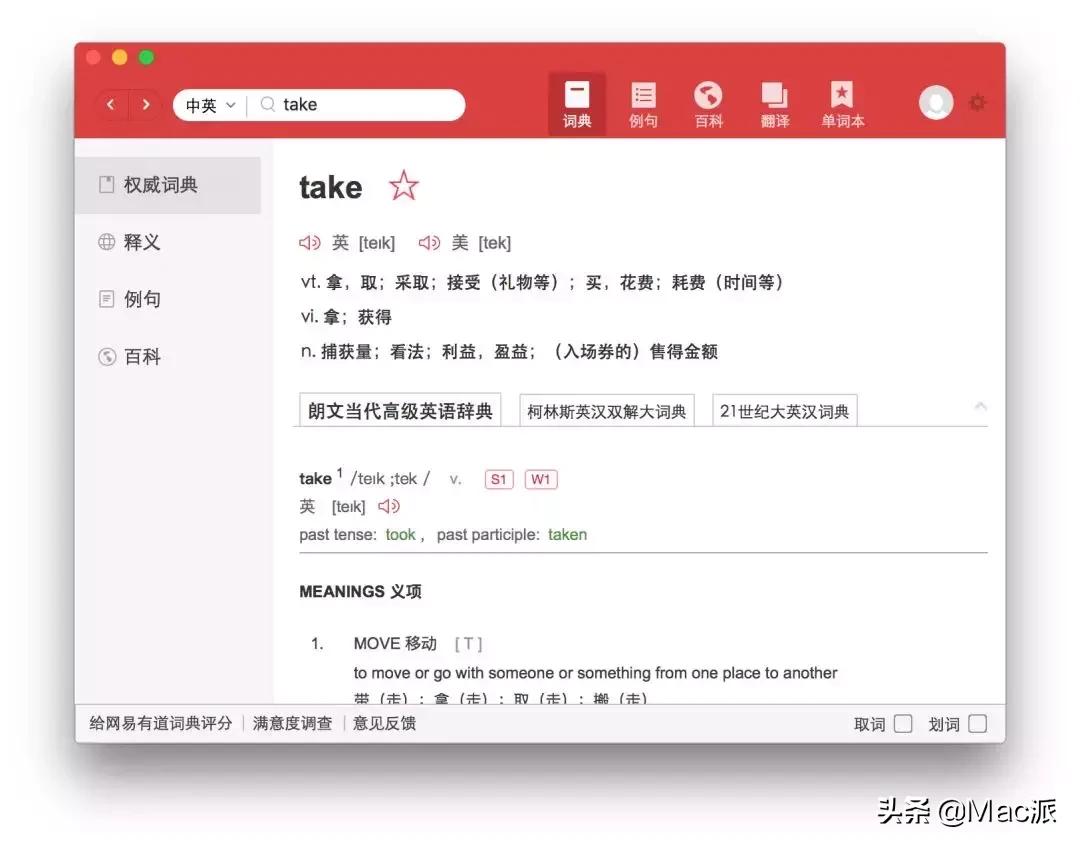Click the user avatar icon
Screen dimensions: 1080x850
(x=935, y=102)
